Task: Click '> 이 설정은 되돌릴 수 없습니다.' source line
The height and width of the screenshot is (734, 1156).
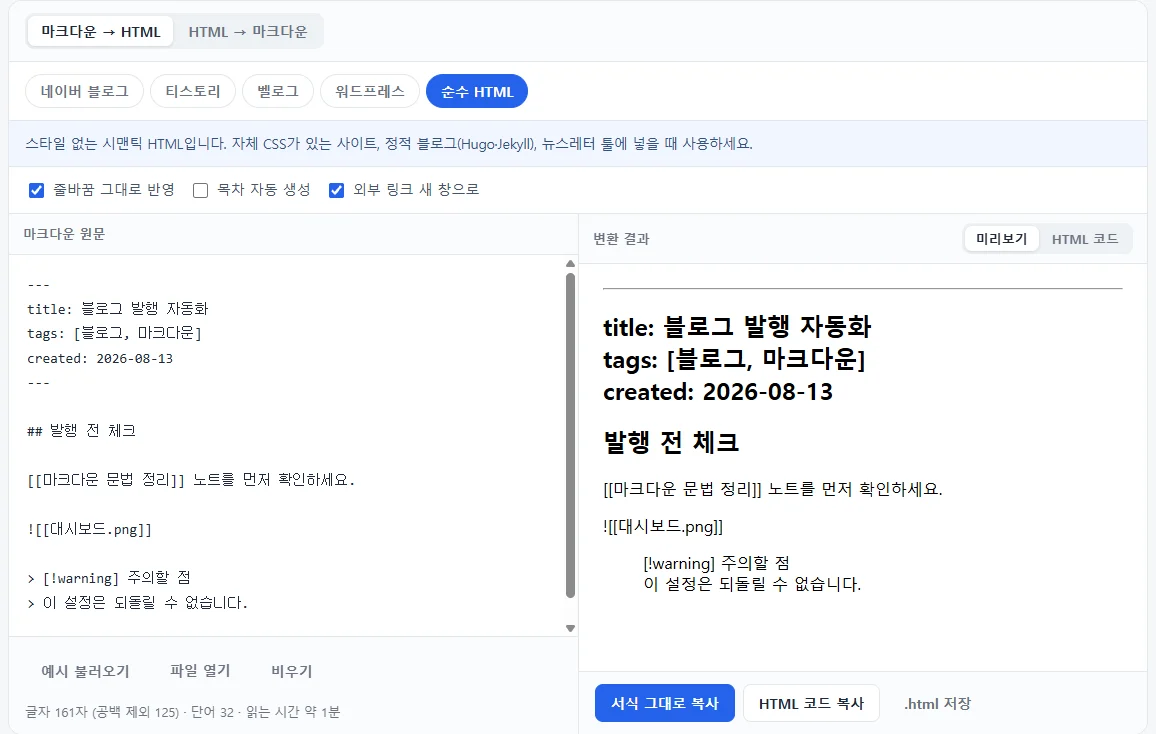Action: click(x=137, y=603)
